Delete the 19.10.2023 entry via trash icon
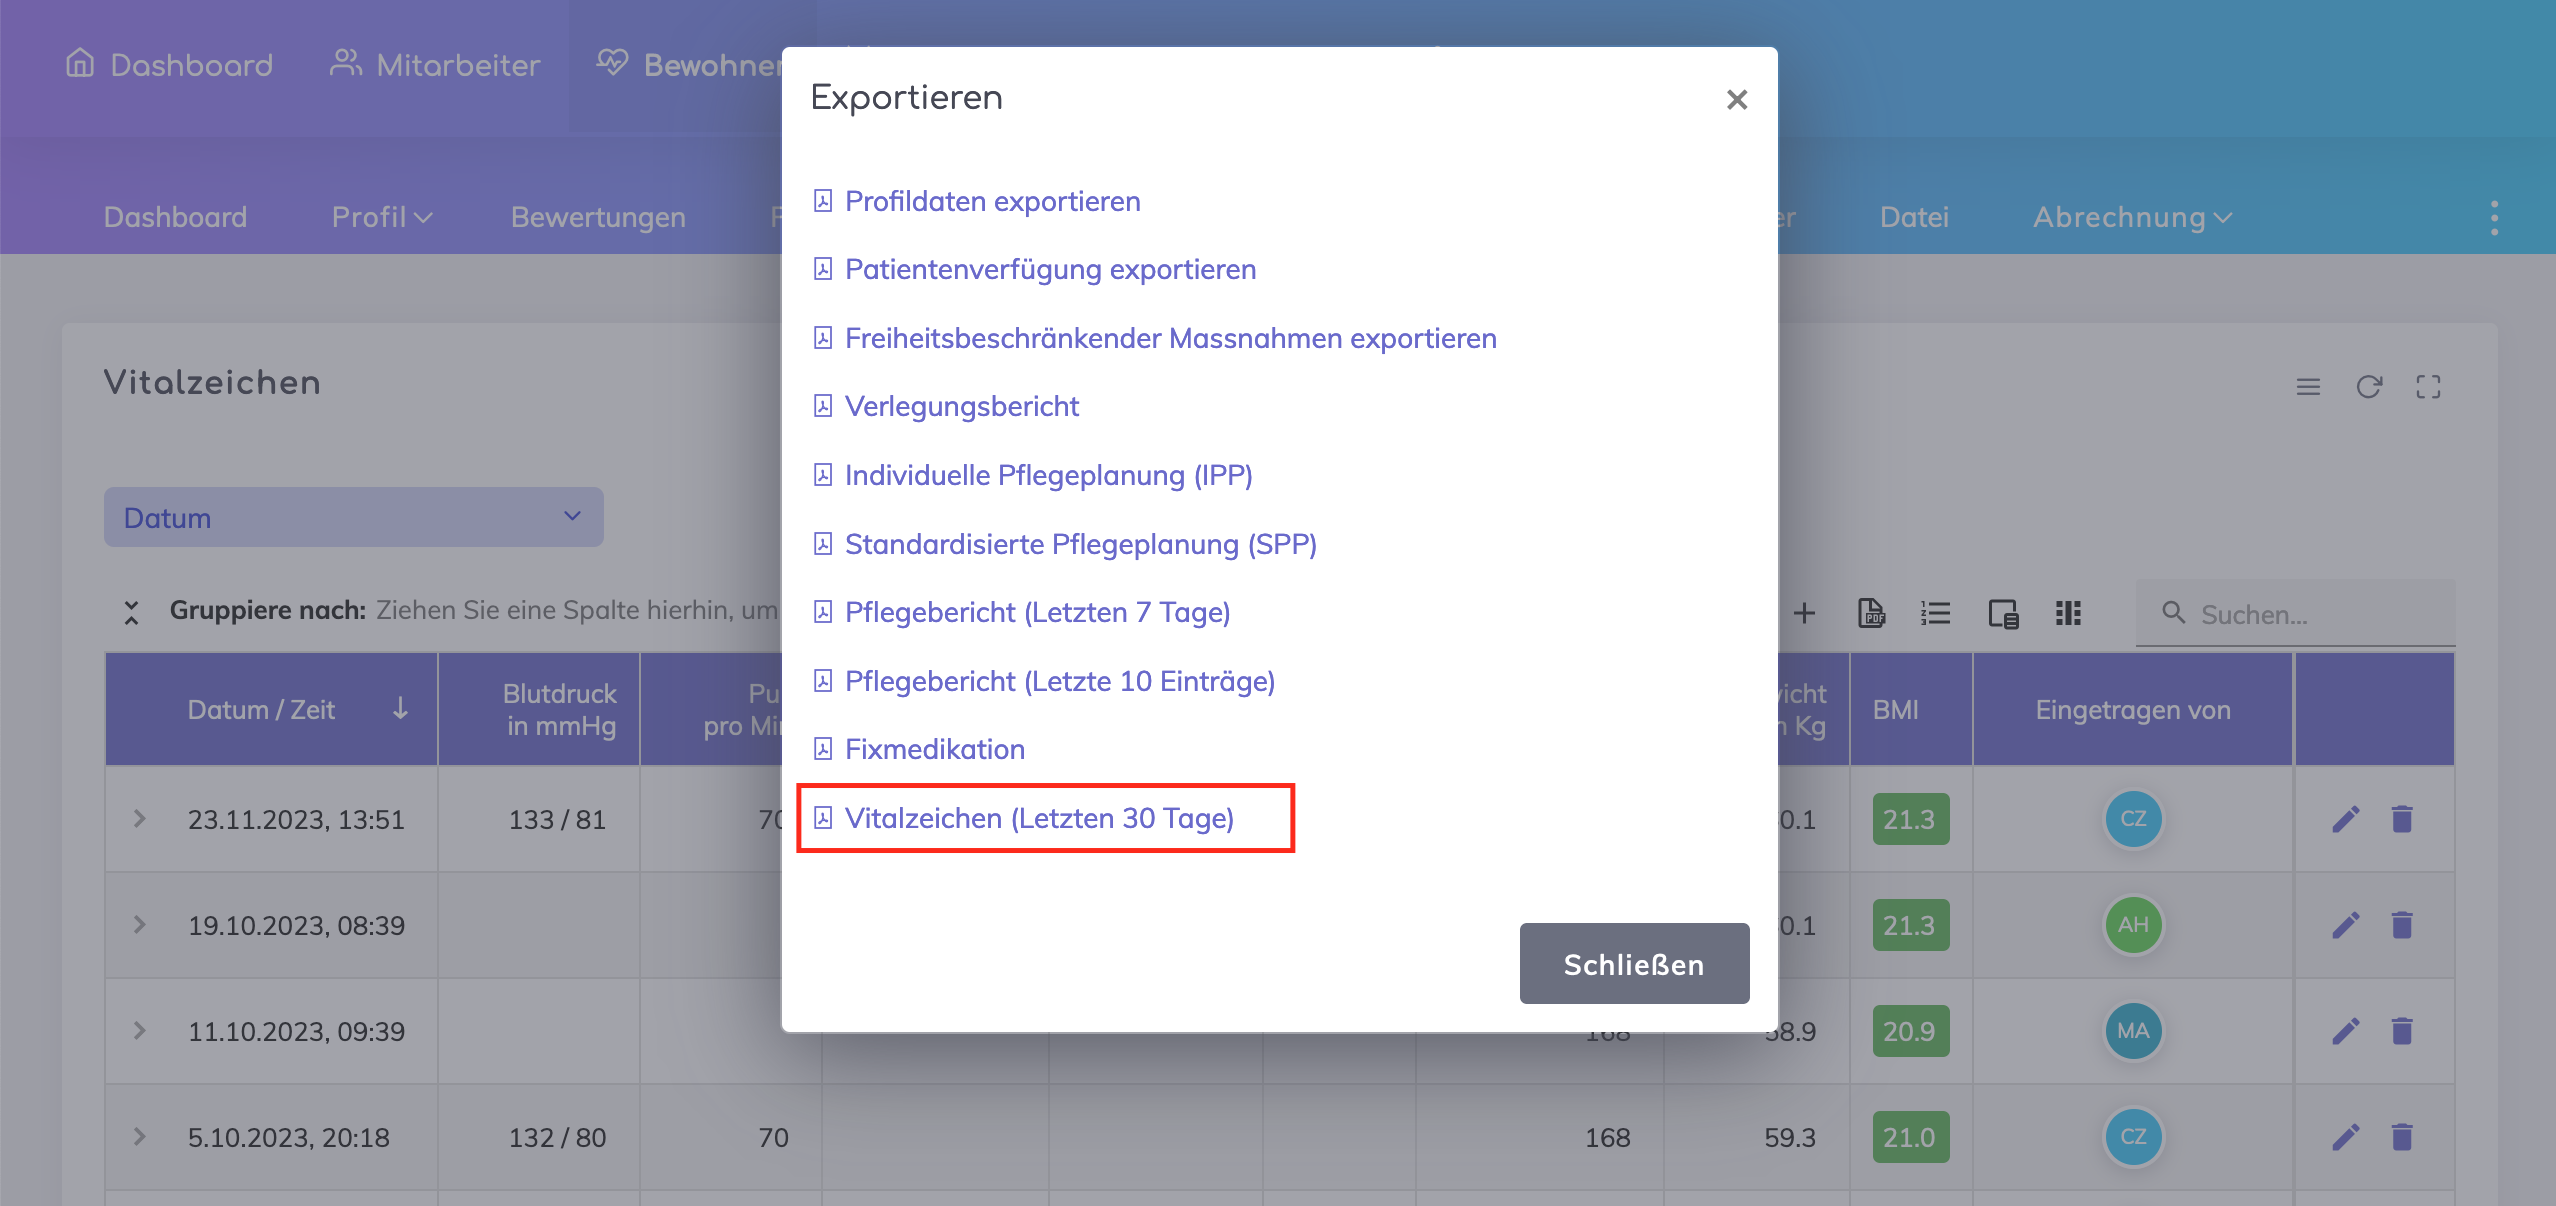The width and height of the screenshot is (2556, 1206). pyautogui.click(x=2401, y=925)
